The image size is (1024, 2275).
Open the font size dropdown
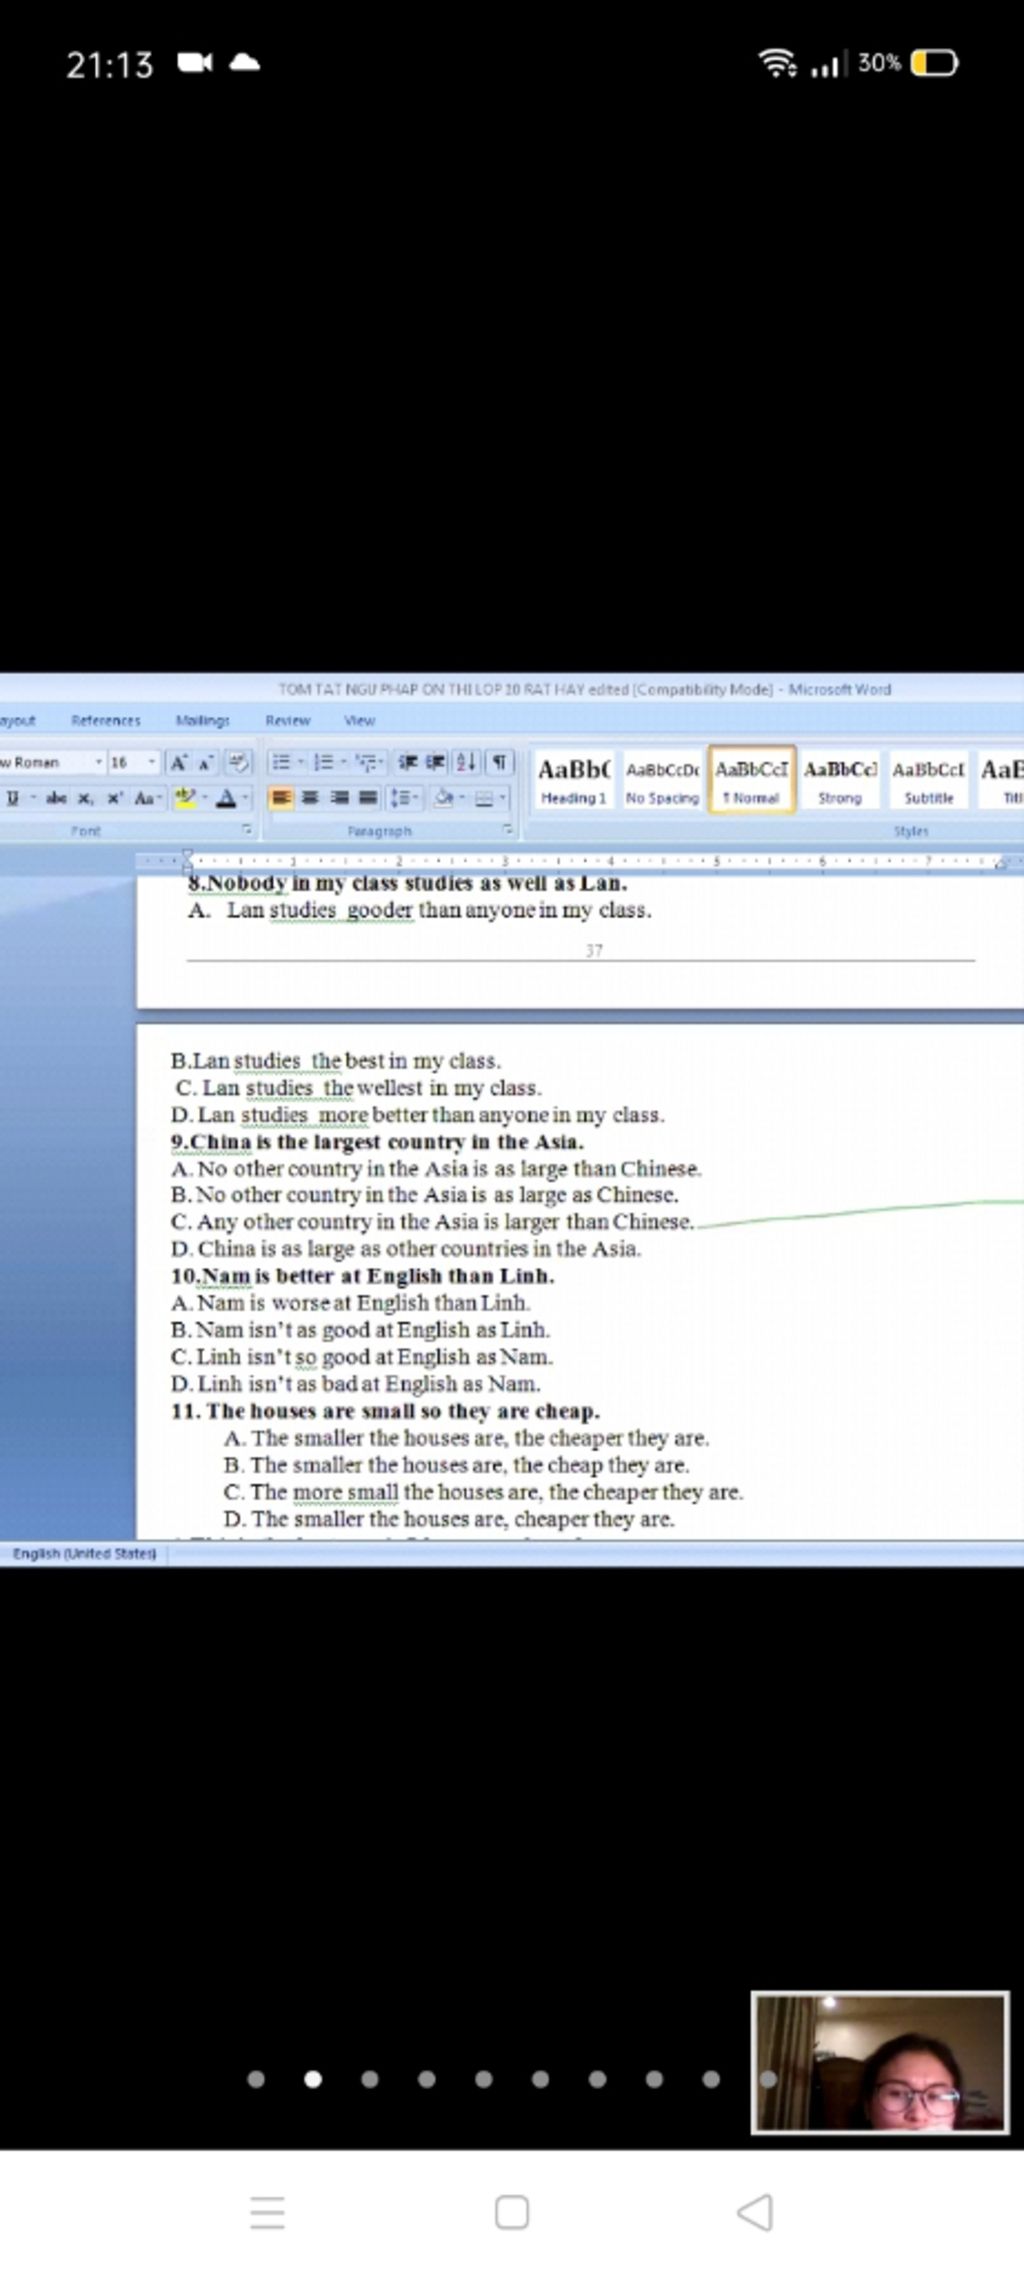152,762
